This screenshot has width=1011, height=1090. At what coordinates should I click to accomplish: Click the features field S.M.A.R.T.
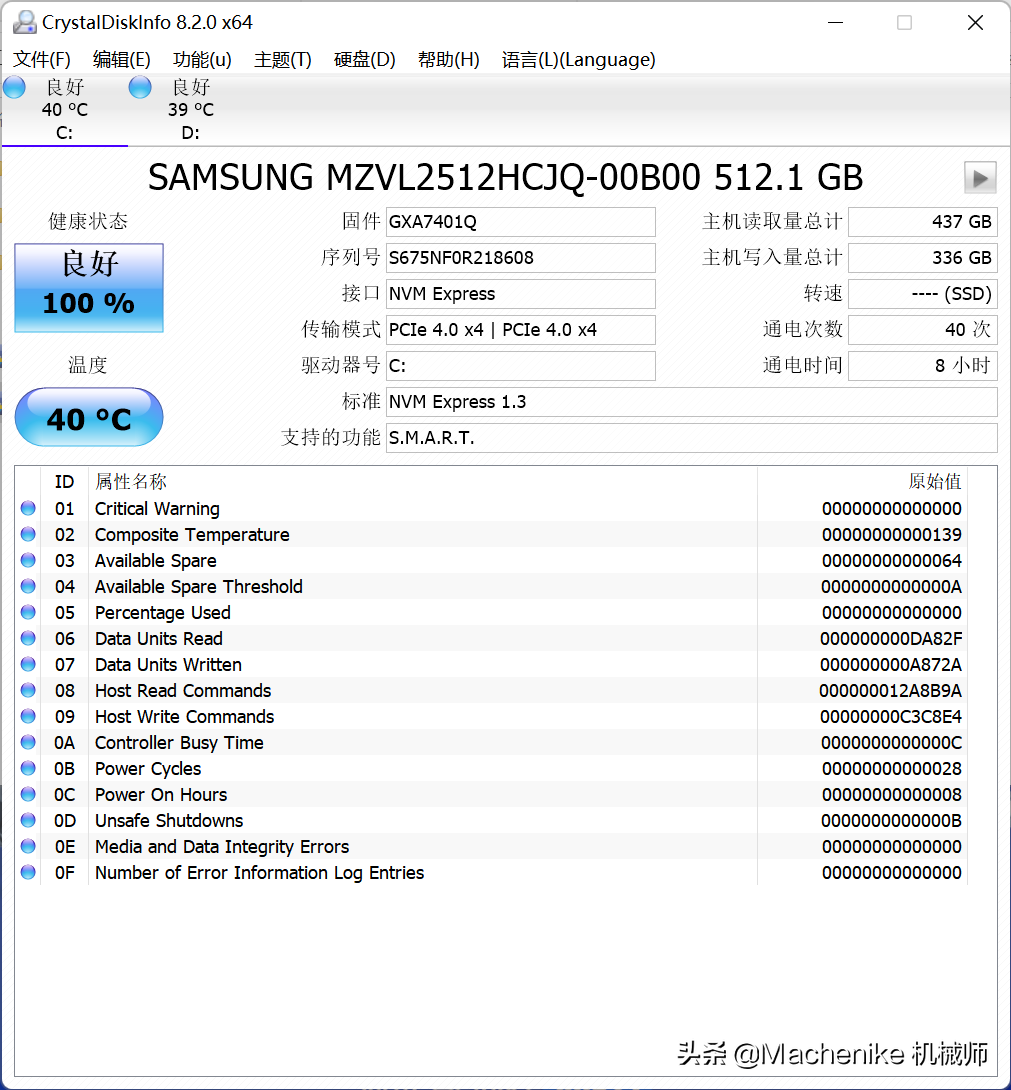(x=691, y=438)
